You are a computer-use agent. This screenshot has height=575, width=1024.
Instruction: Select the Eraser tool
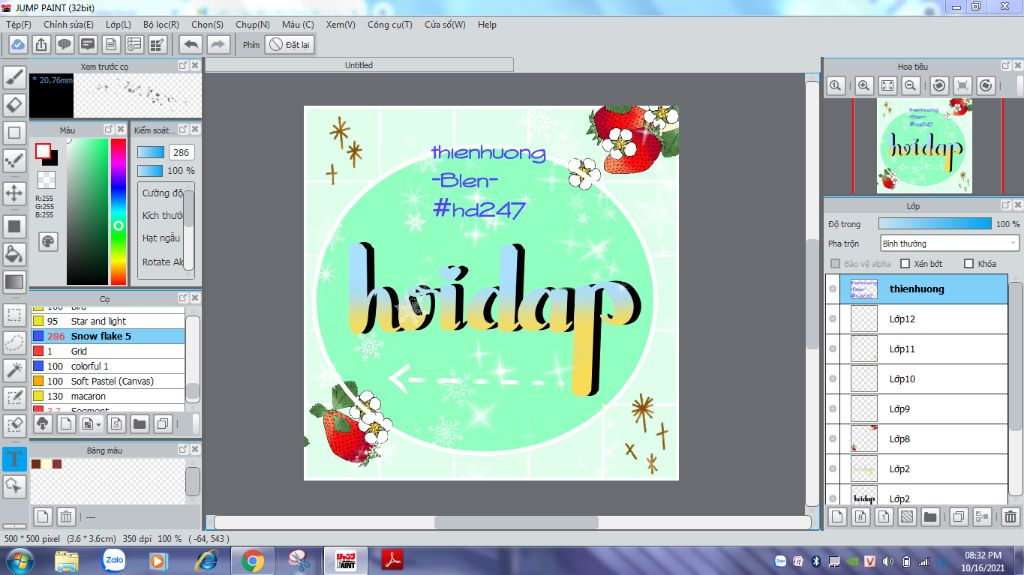coord(14,105)
